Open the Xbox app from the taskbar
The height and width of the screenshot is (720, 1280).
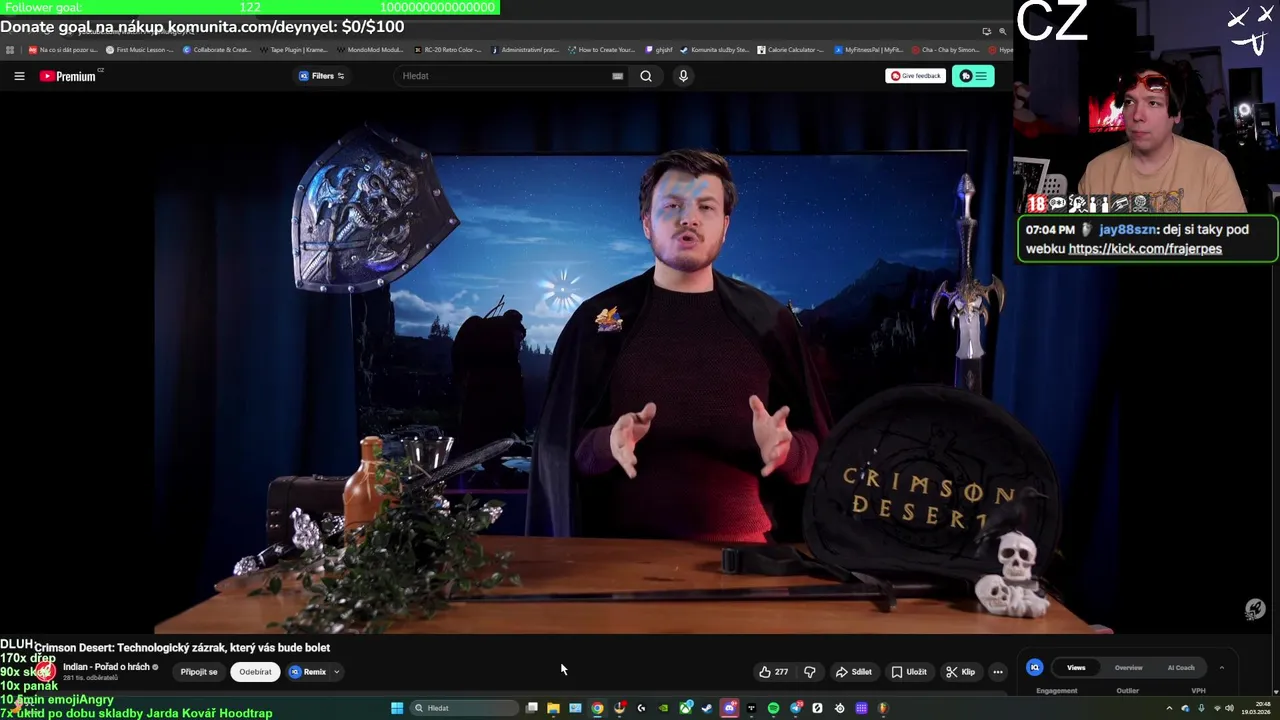[x=686, y=708]
